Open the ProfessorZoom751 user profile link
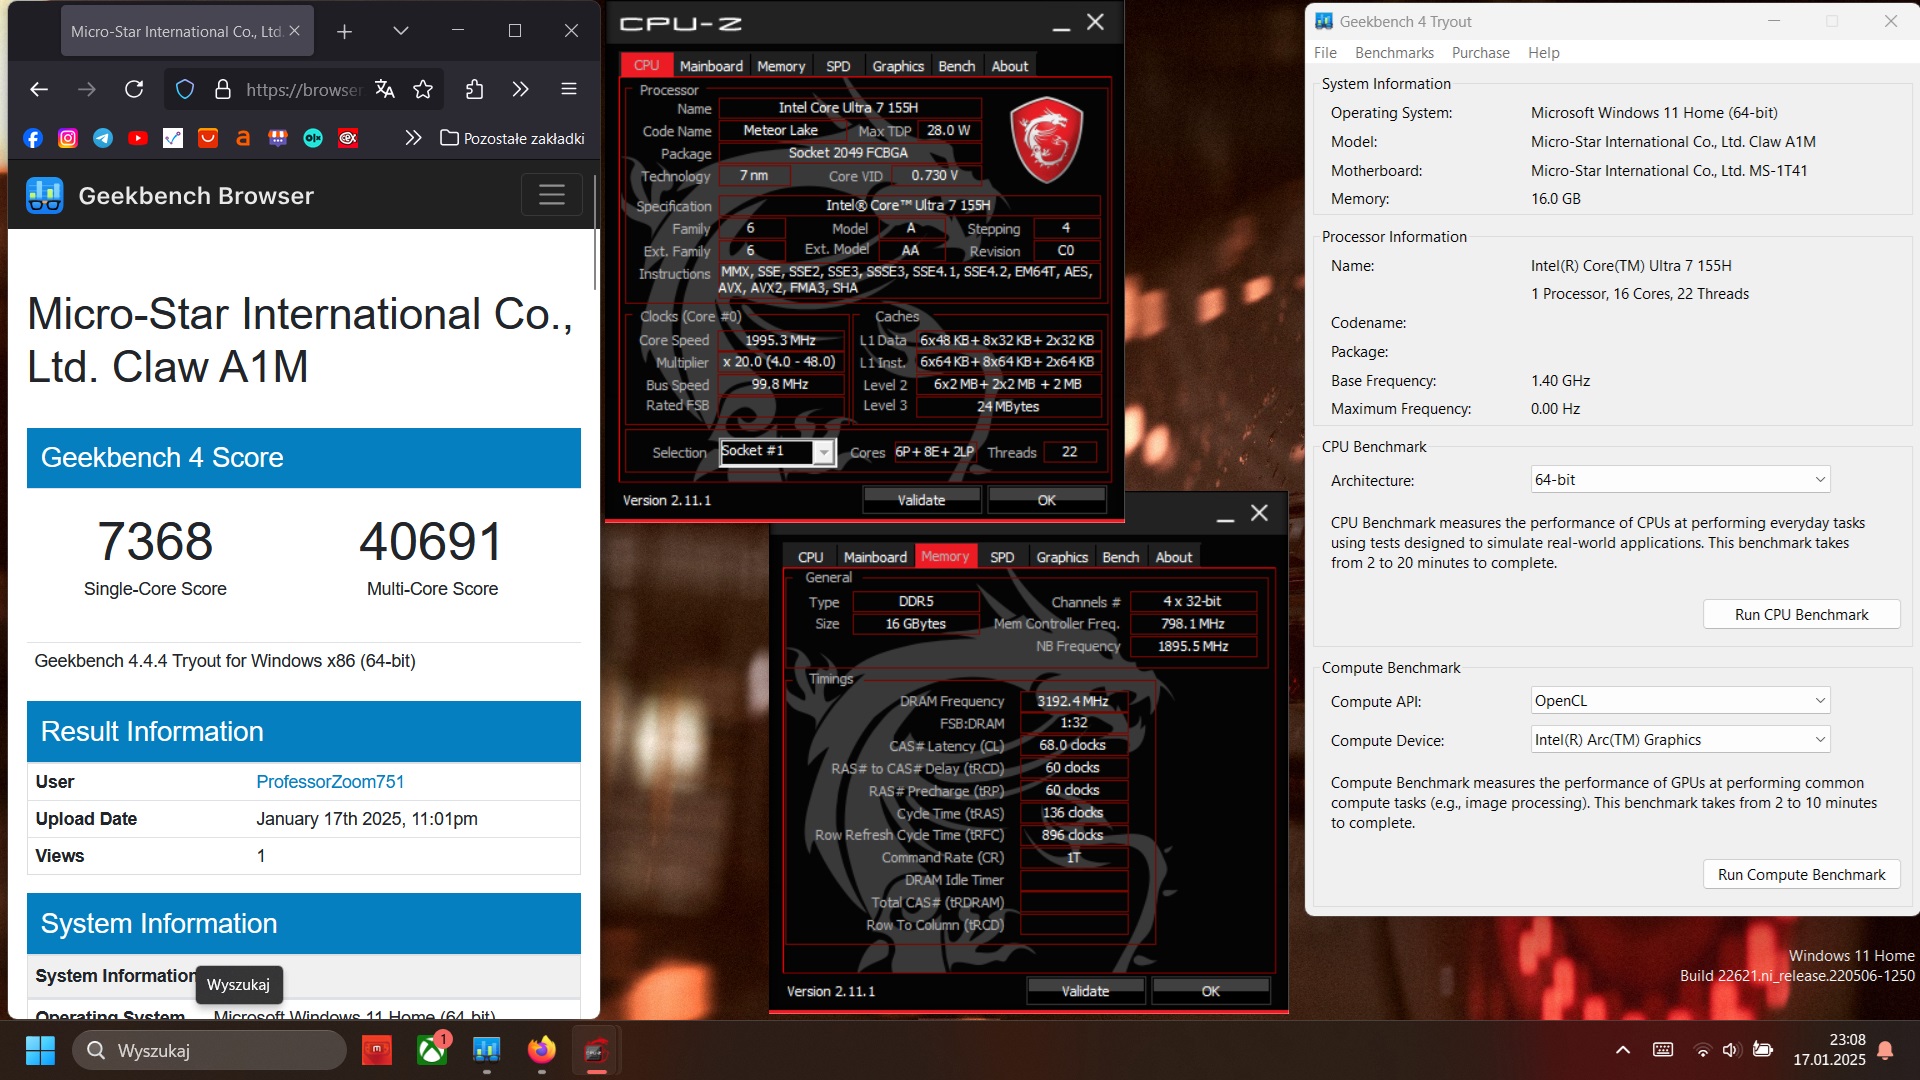The image size is (1920, 1080). (x=330, y=781)
